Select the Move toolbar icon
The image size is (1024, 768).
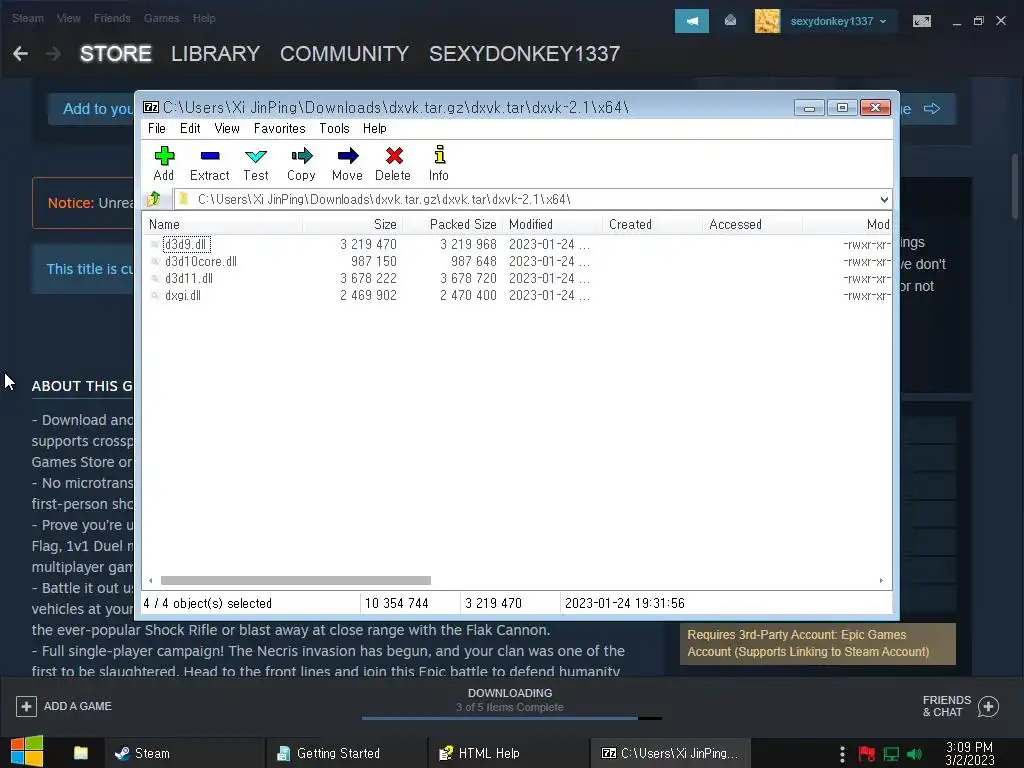point(347,156)
